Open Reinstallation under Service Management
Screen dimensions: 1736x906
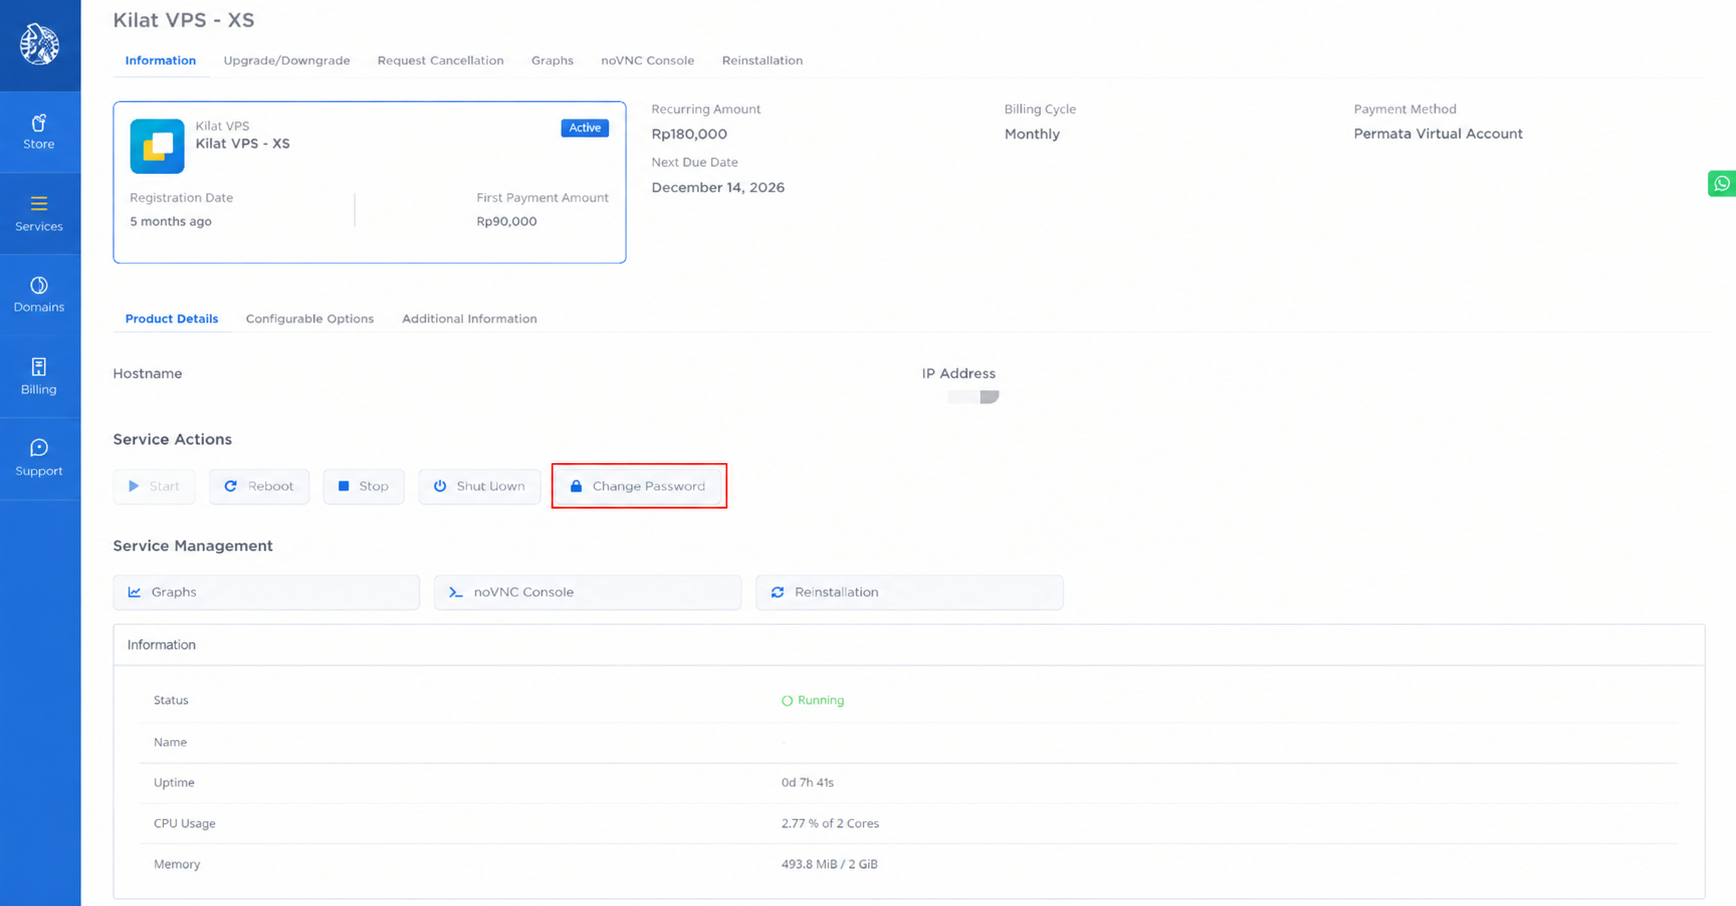point(909,592)
